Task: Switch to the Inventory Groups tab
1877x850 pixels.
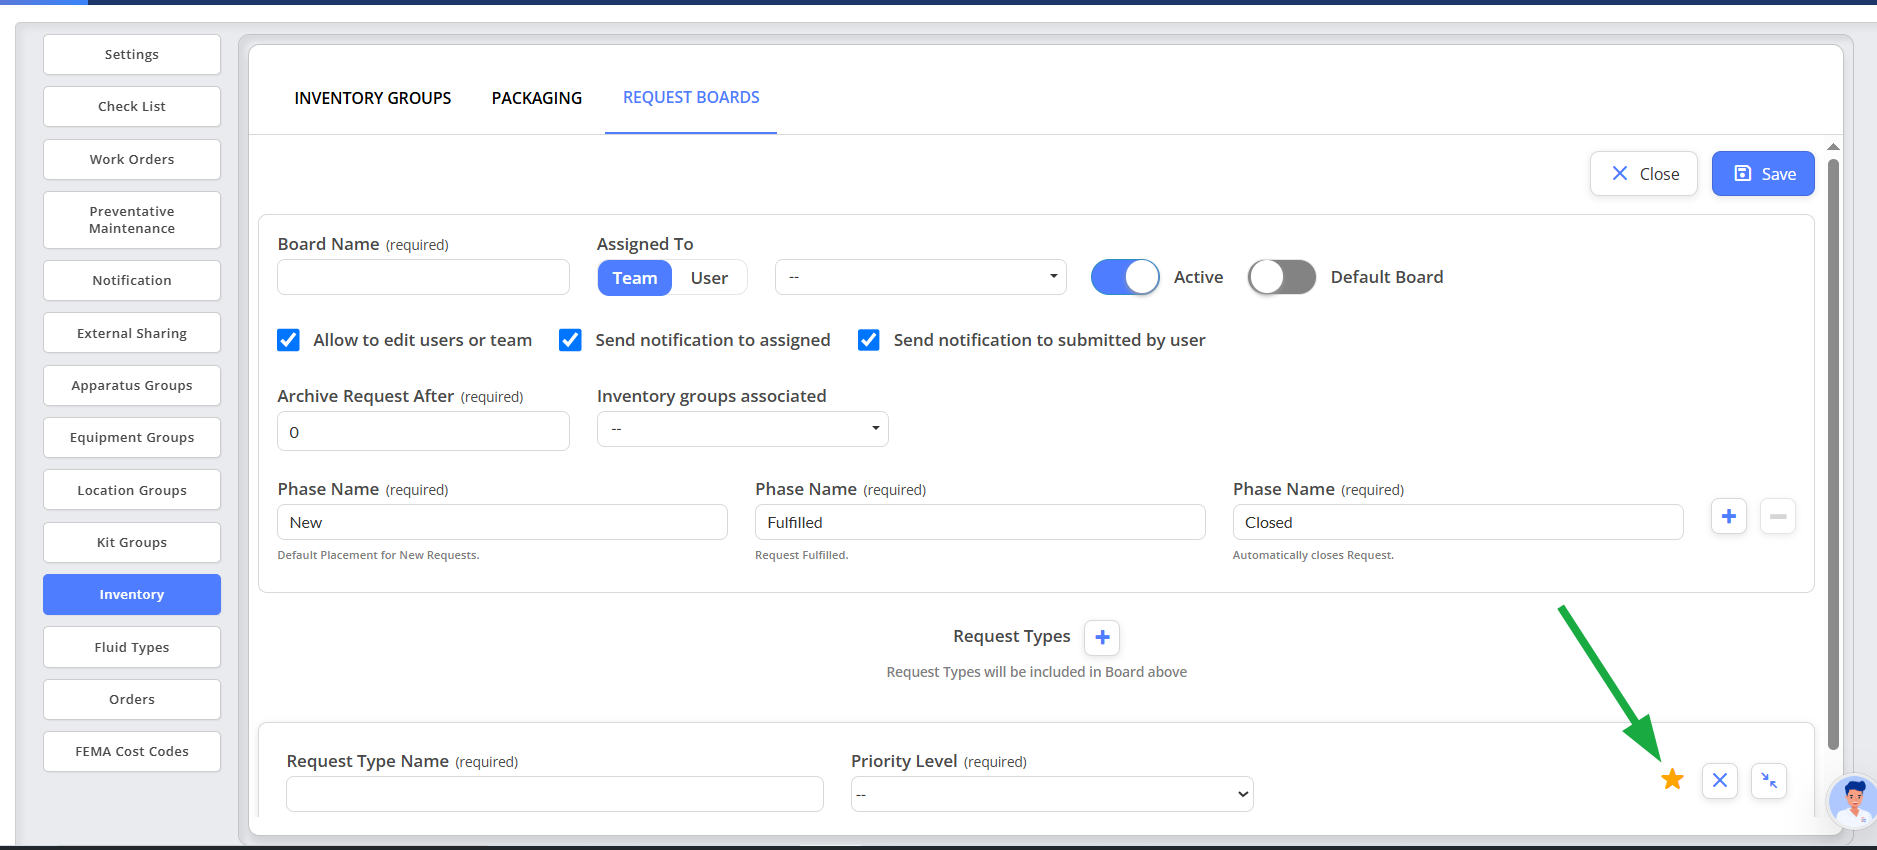Action: [x=372, y=98]
